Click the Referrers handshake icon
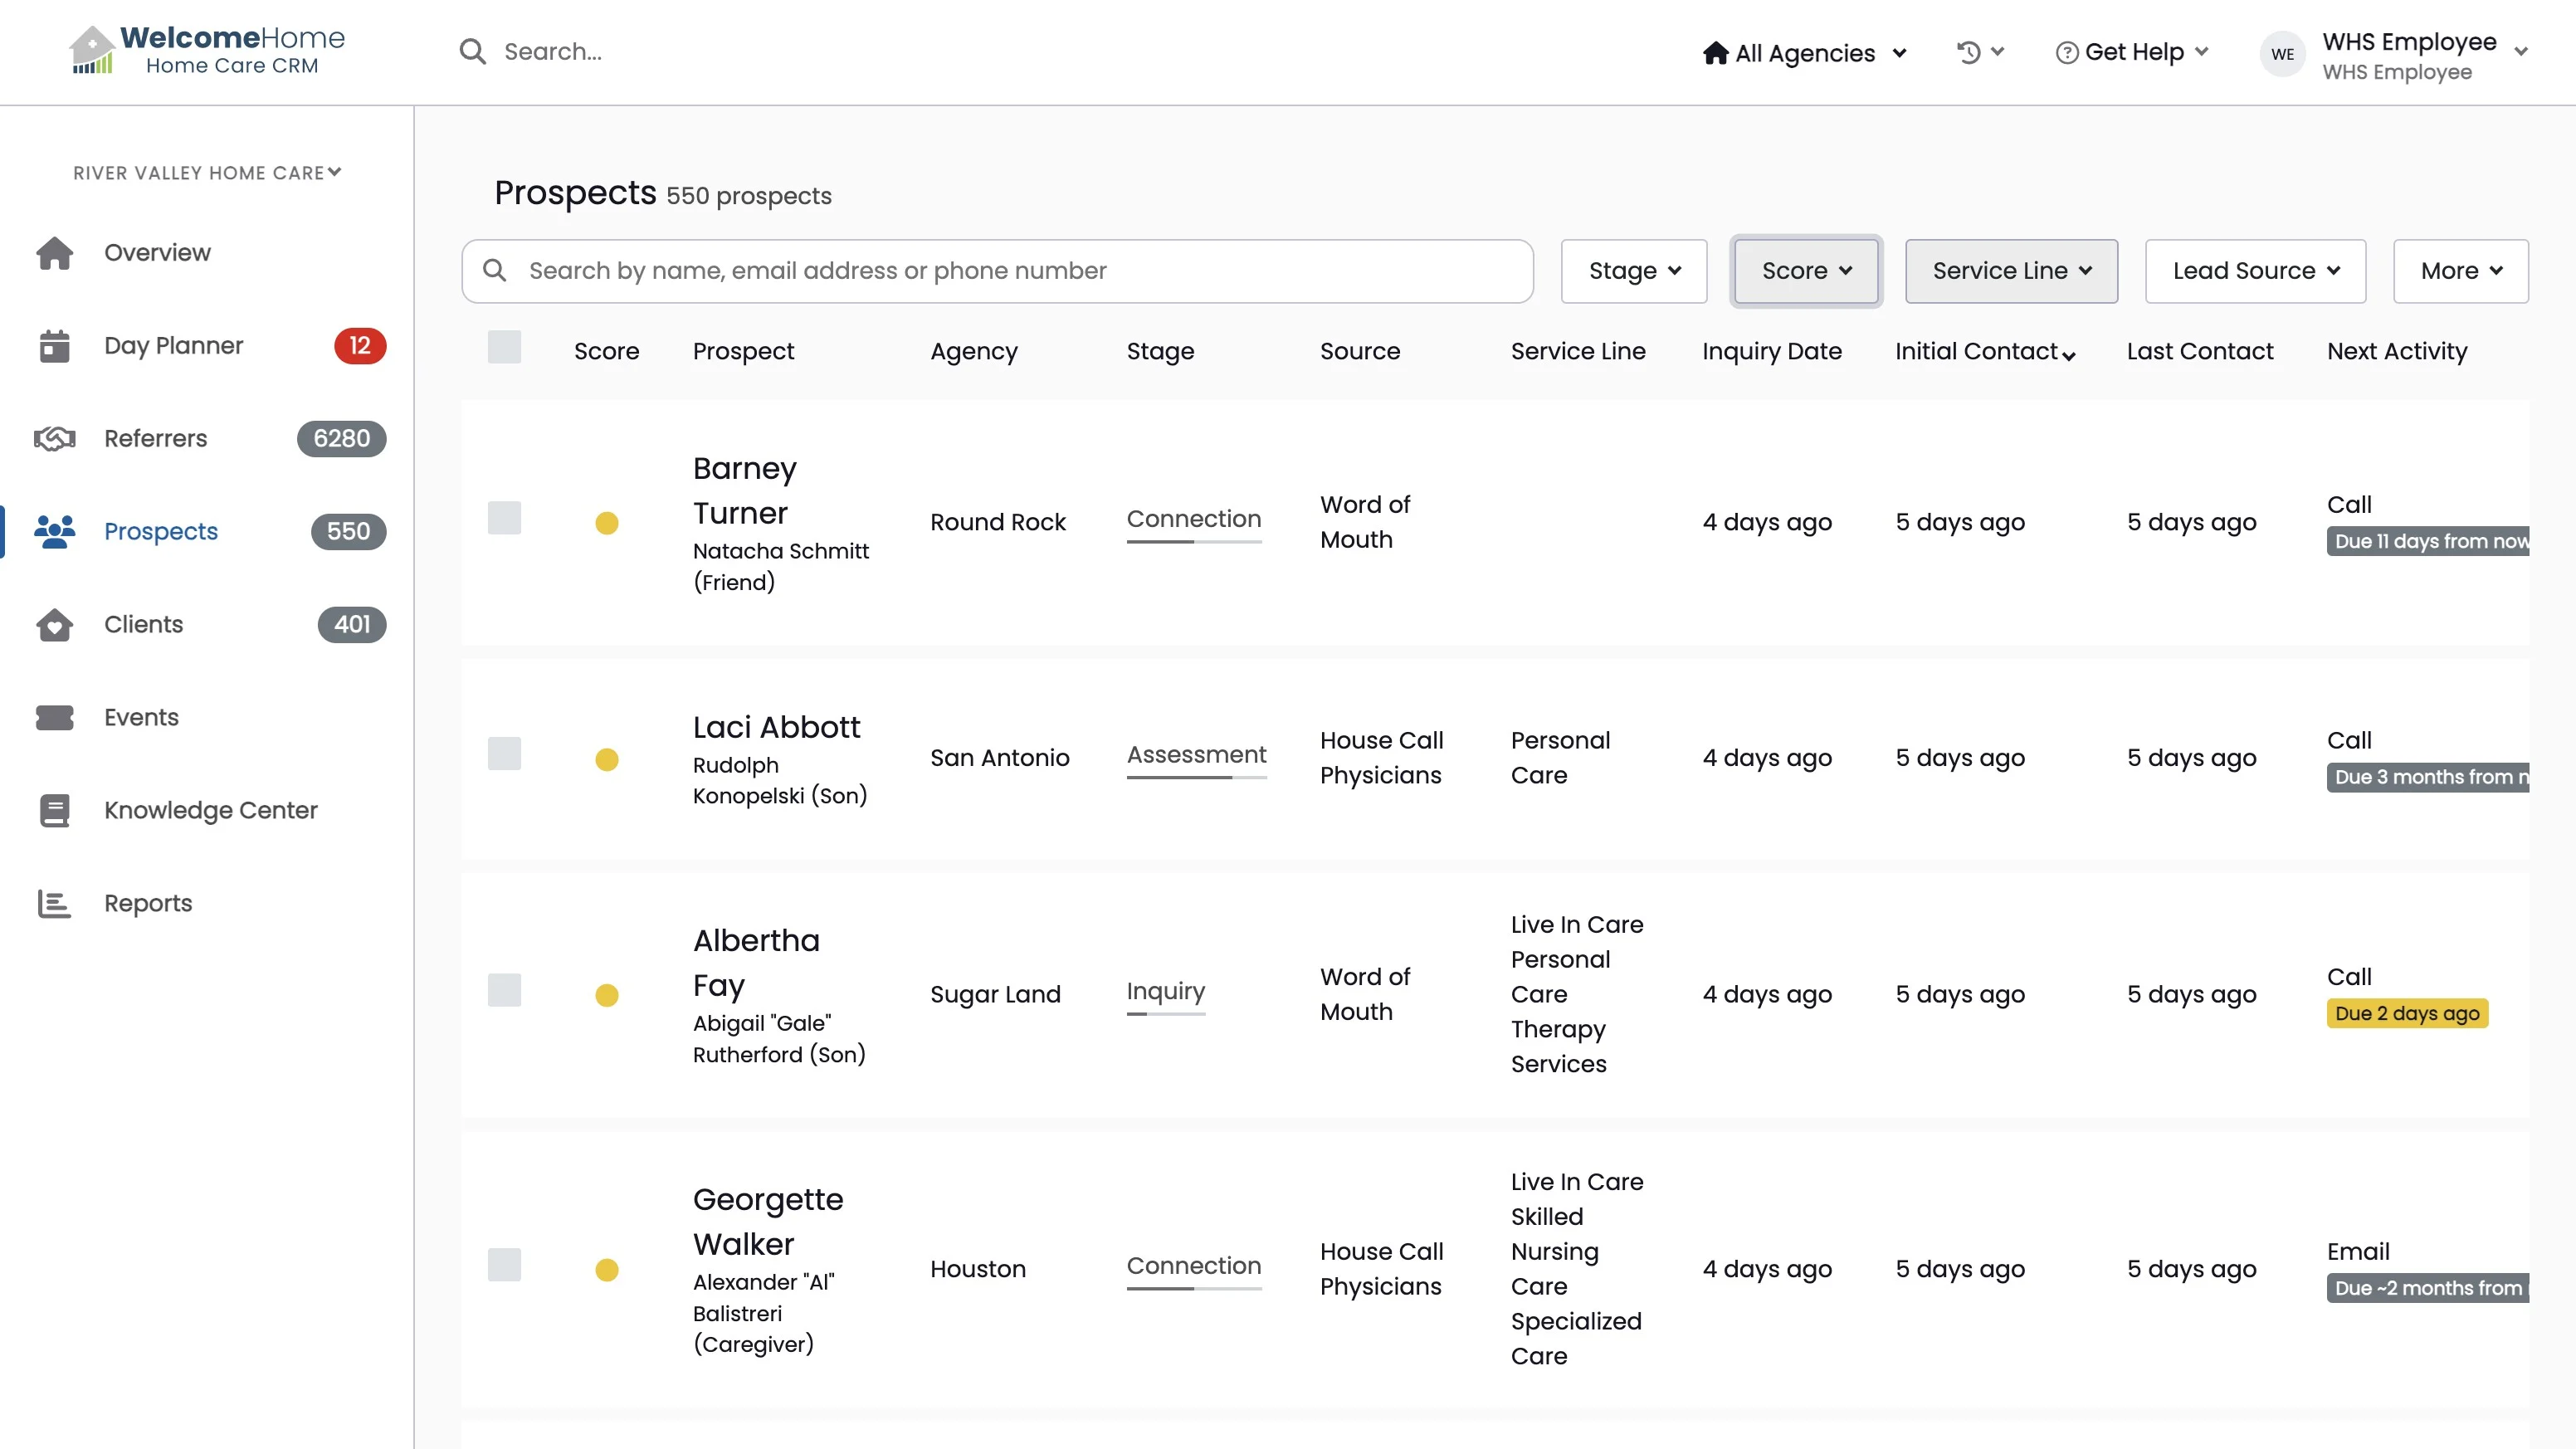The height and width of the screenshot is (1449, 2576). pos(54,439)
